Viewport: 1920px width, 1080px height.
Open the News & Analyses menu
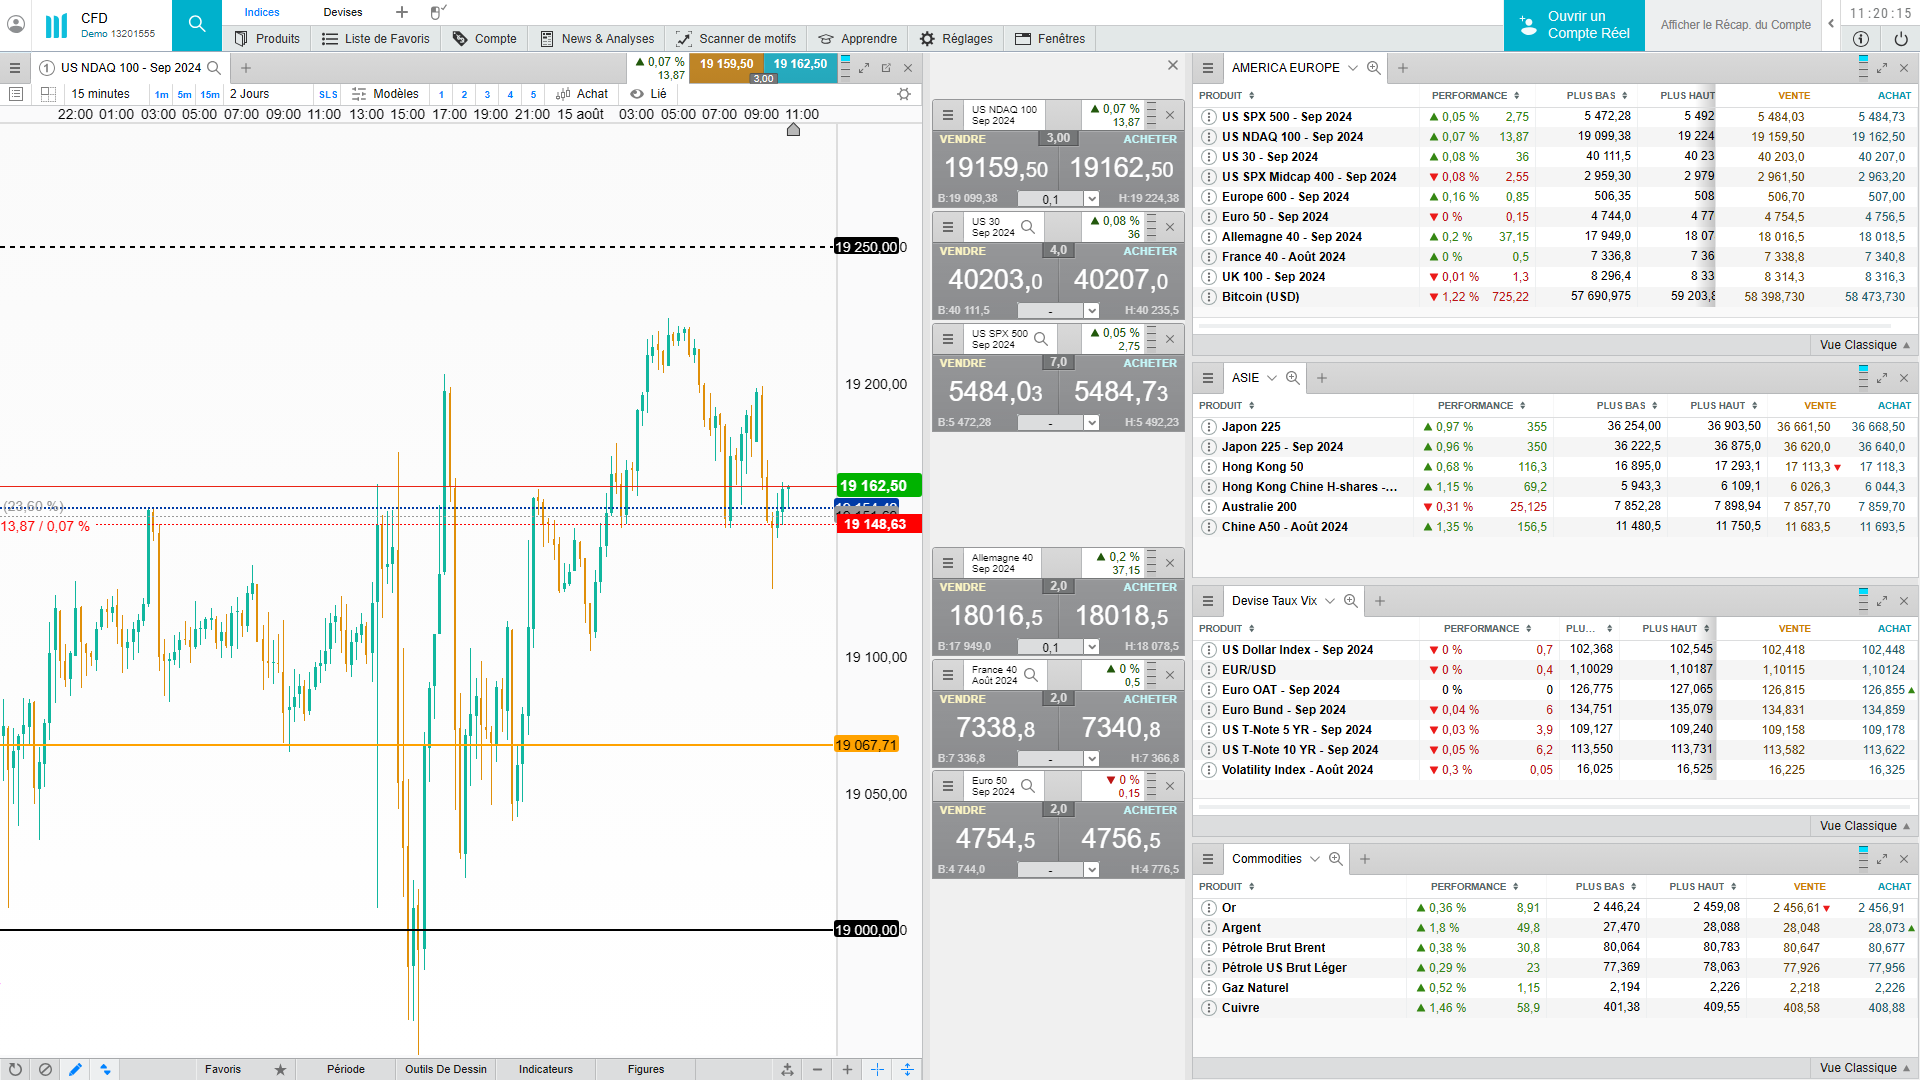[x=597, y=39]
